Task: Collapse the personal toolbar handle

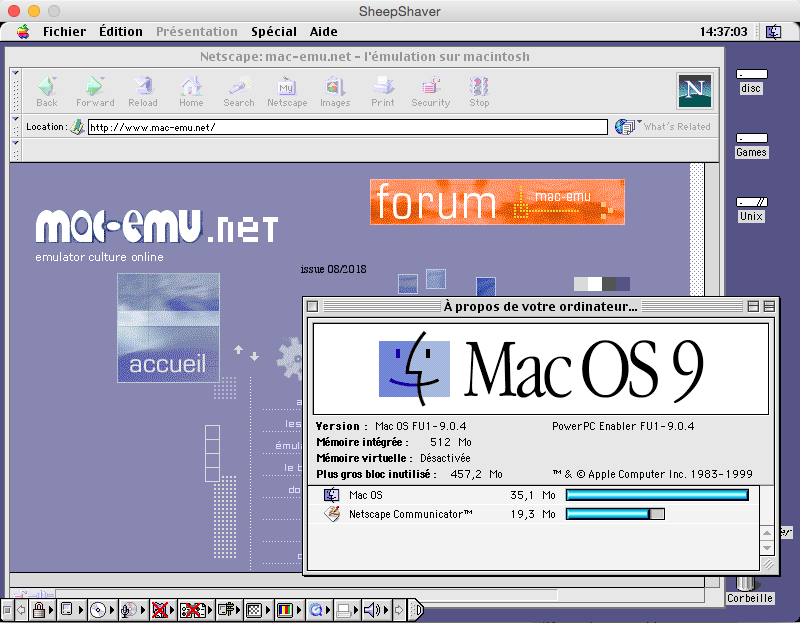Action: click(15, 149)
